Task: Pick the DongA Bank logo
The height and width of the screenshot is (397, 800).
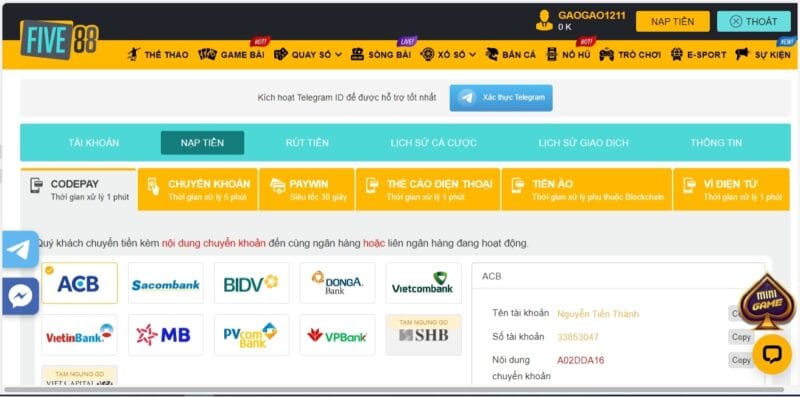Action: point(337,283)
